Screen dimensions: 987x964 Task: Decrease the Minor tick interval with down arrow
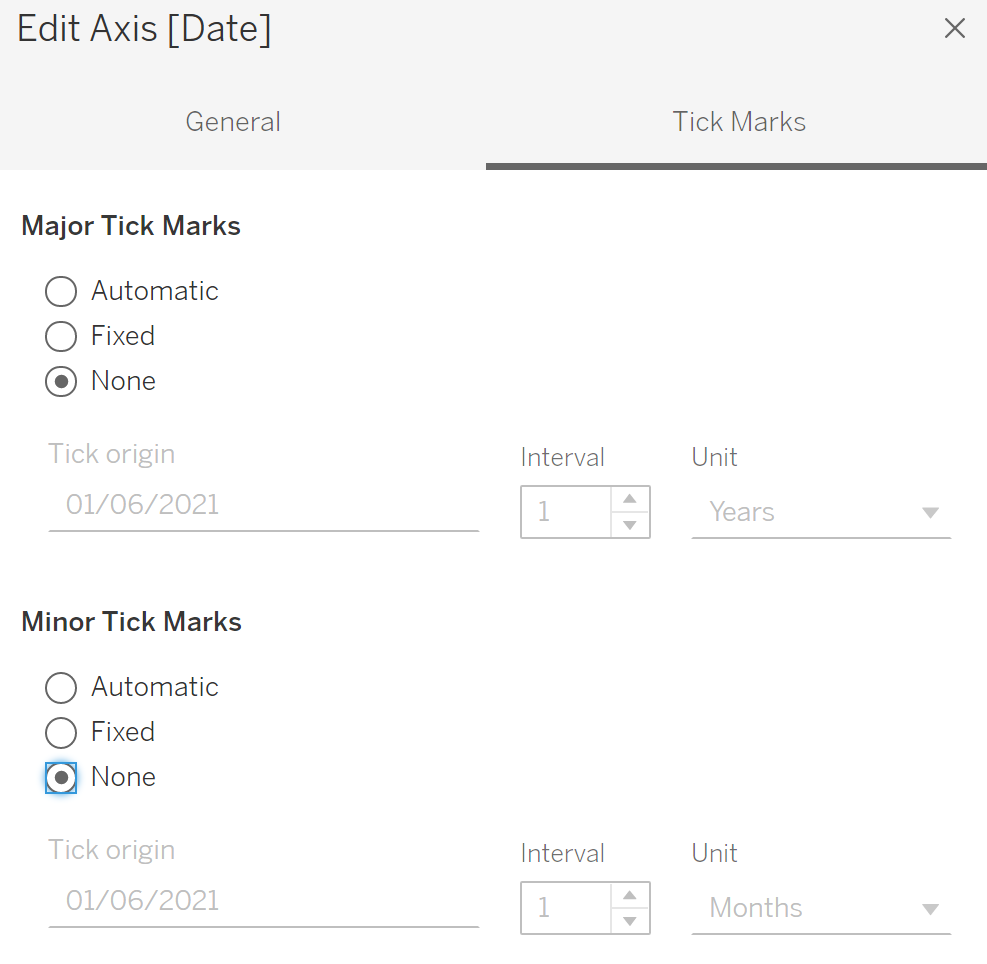click(x=630, y=921)
